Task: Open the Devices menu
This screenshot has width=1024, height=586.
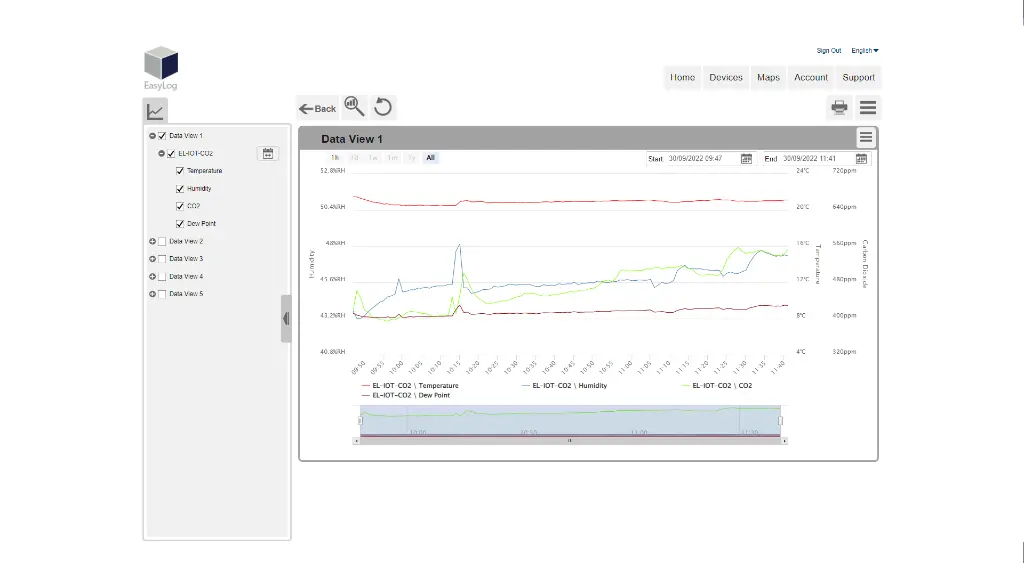Action: [x=726, y=77]
